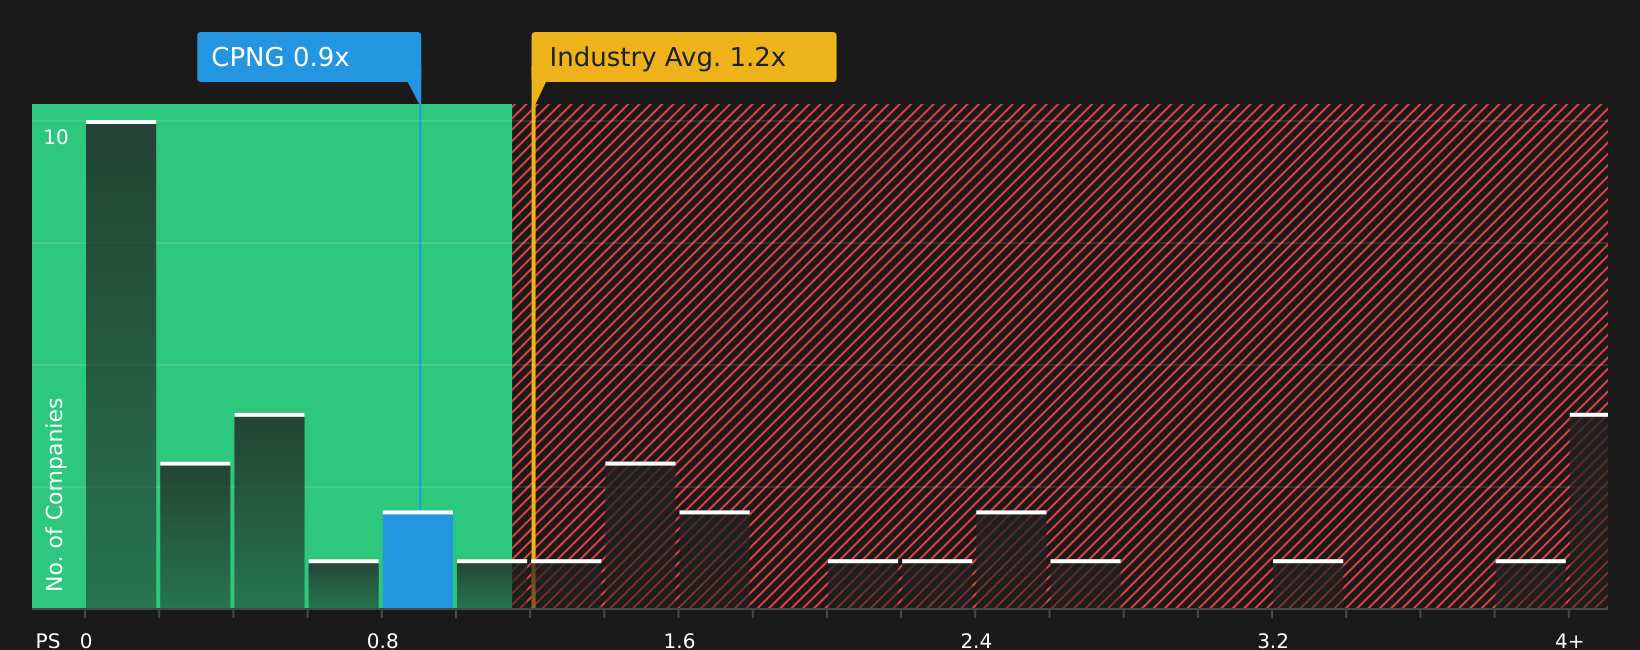The image size is (1640, 650).
Task: Select the blue highlighted CPNG bar
Action: point(418,559)
